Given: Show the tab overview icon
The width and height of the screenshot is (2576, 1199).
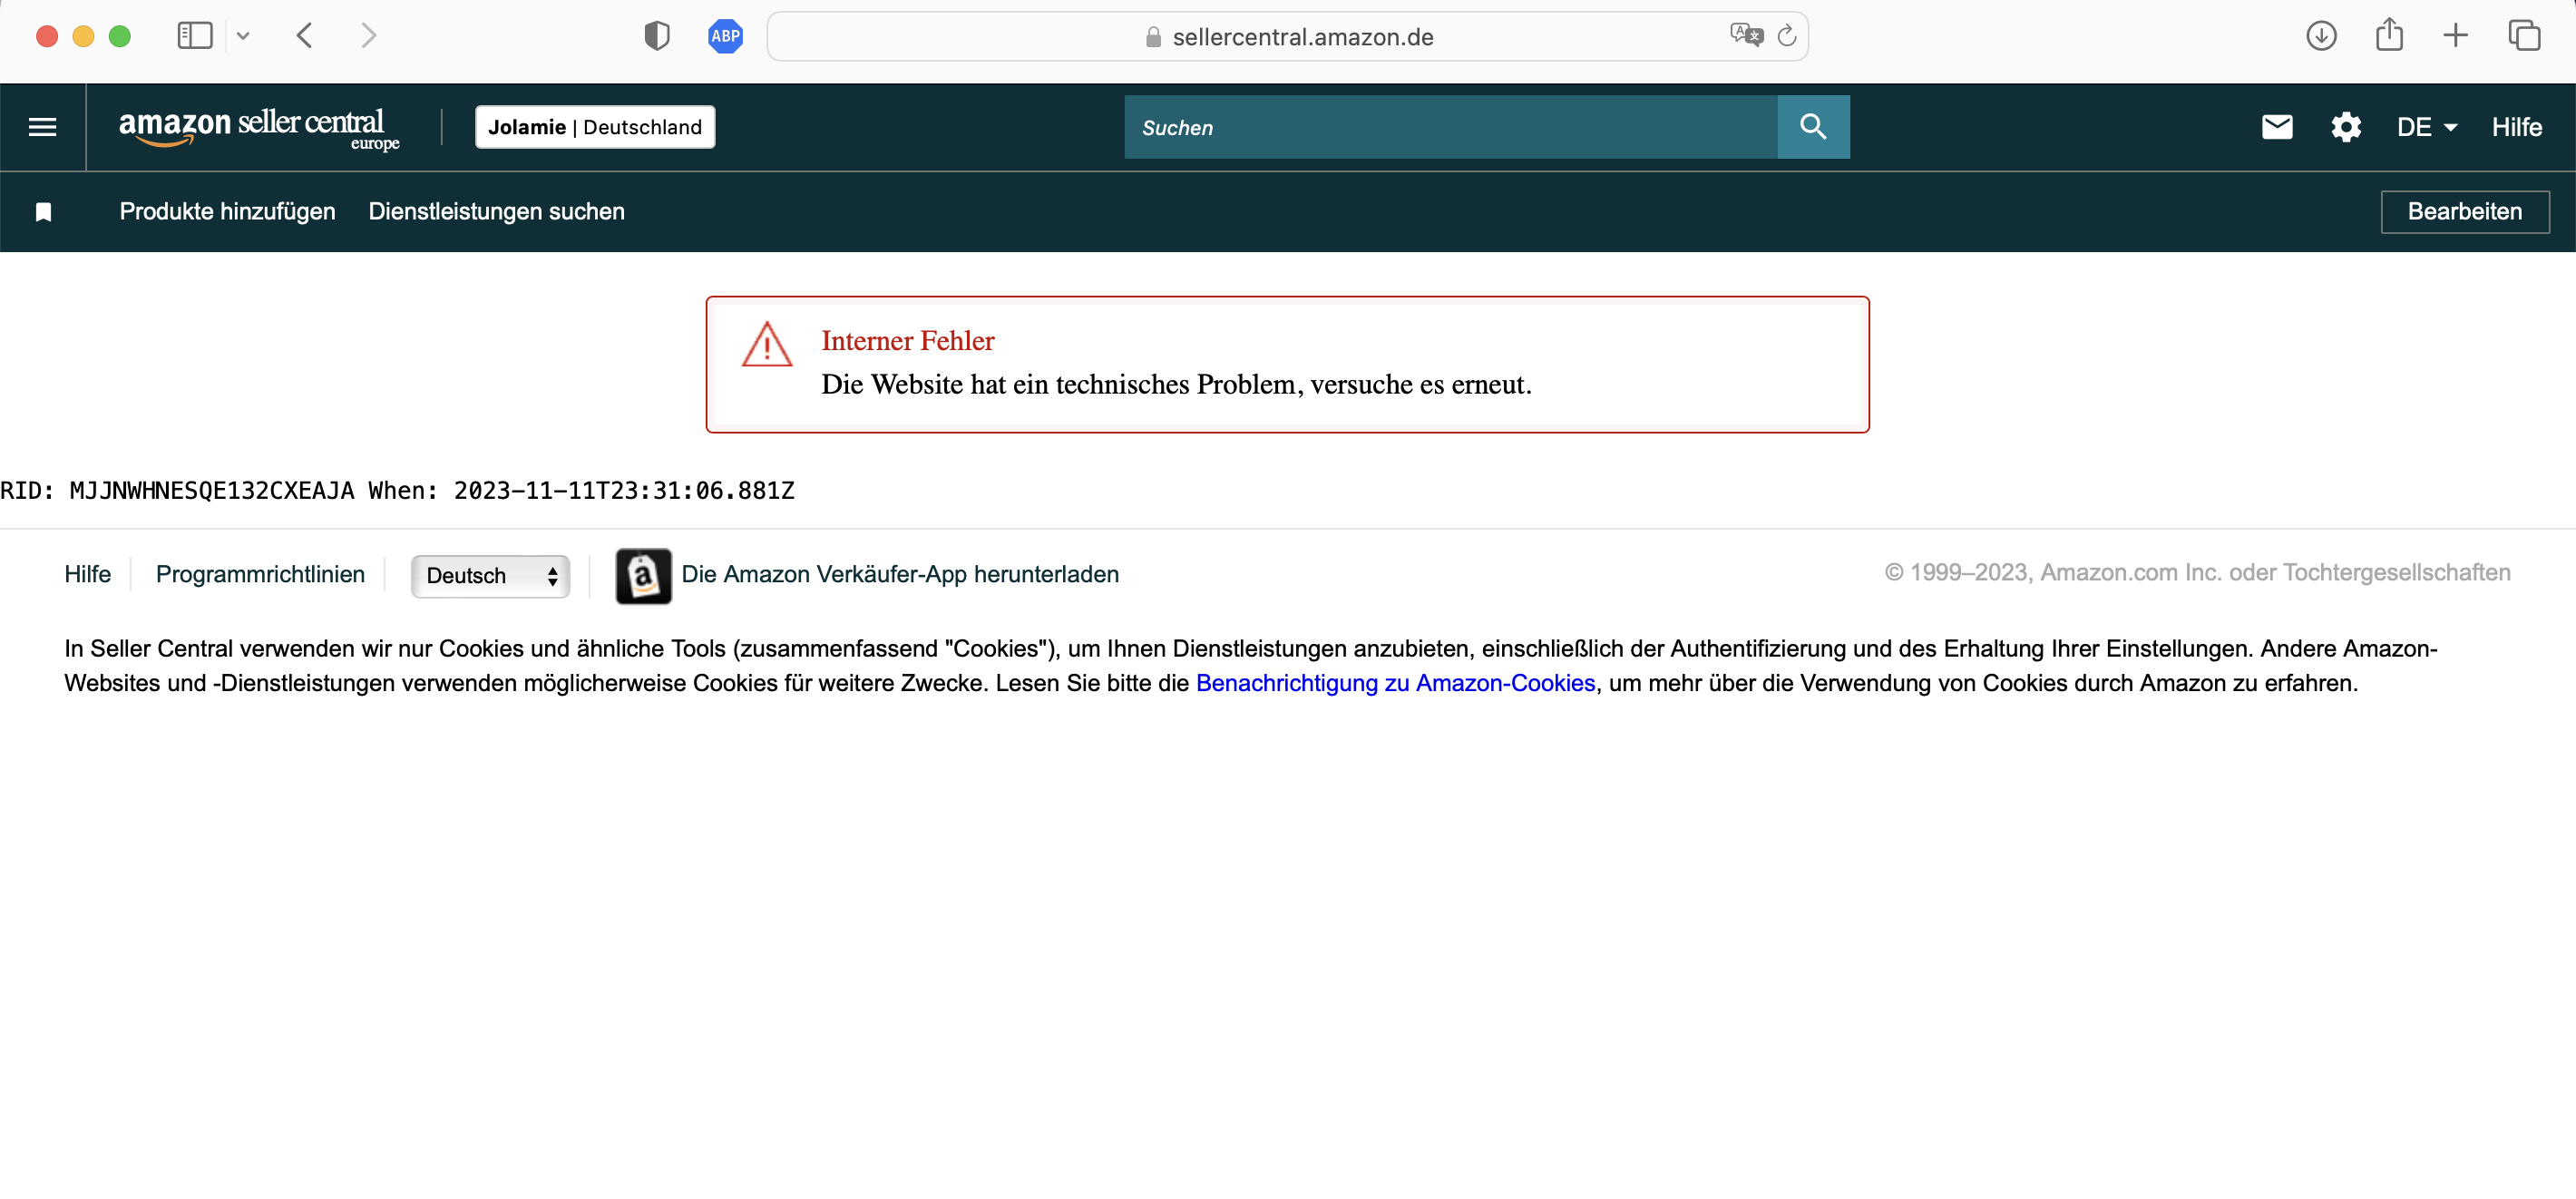Looking at the screenshot, I should (x=2524, y=36).
